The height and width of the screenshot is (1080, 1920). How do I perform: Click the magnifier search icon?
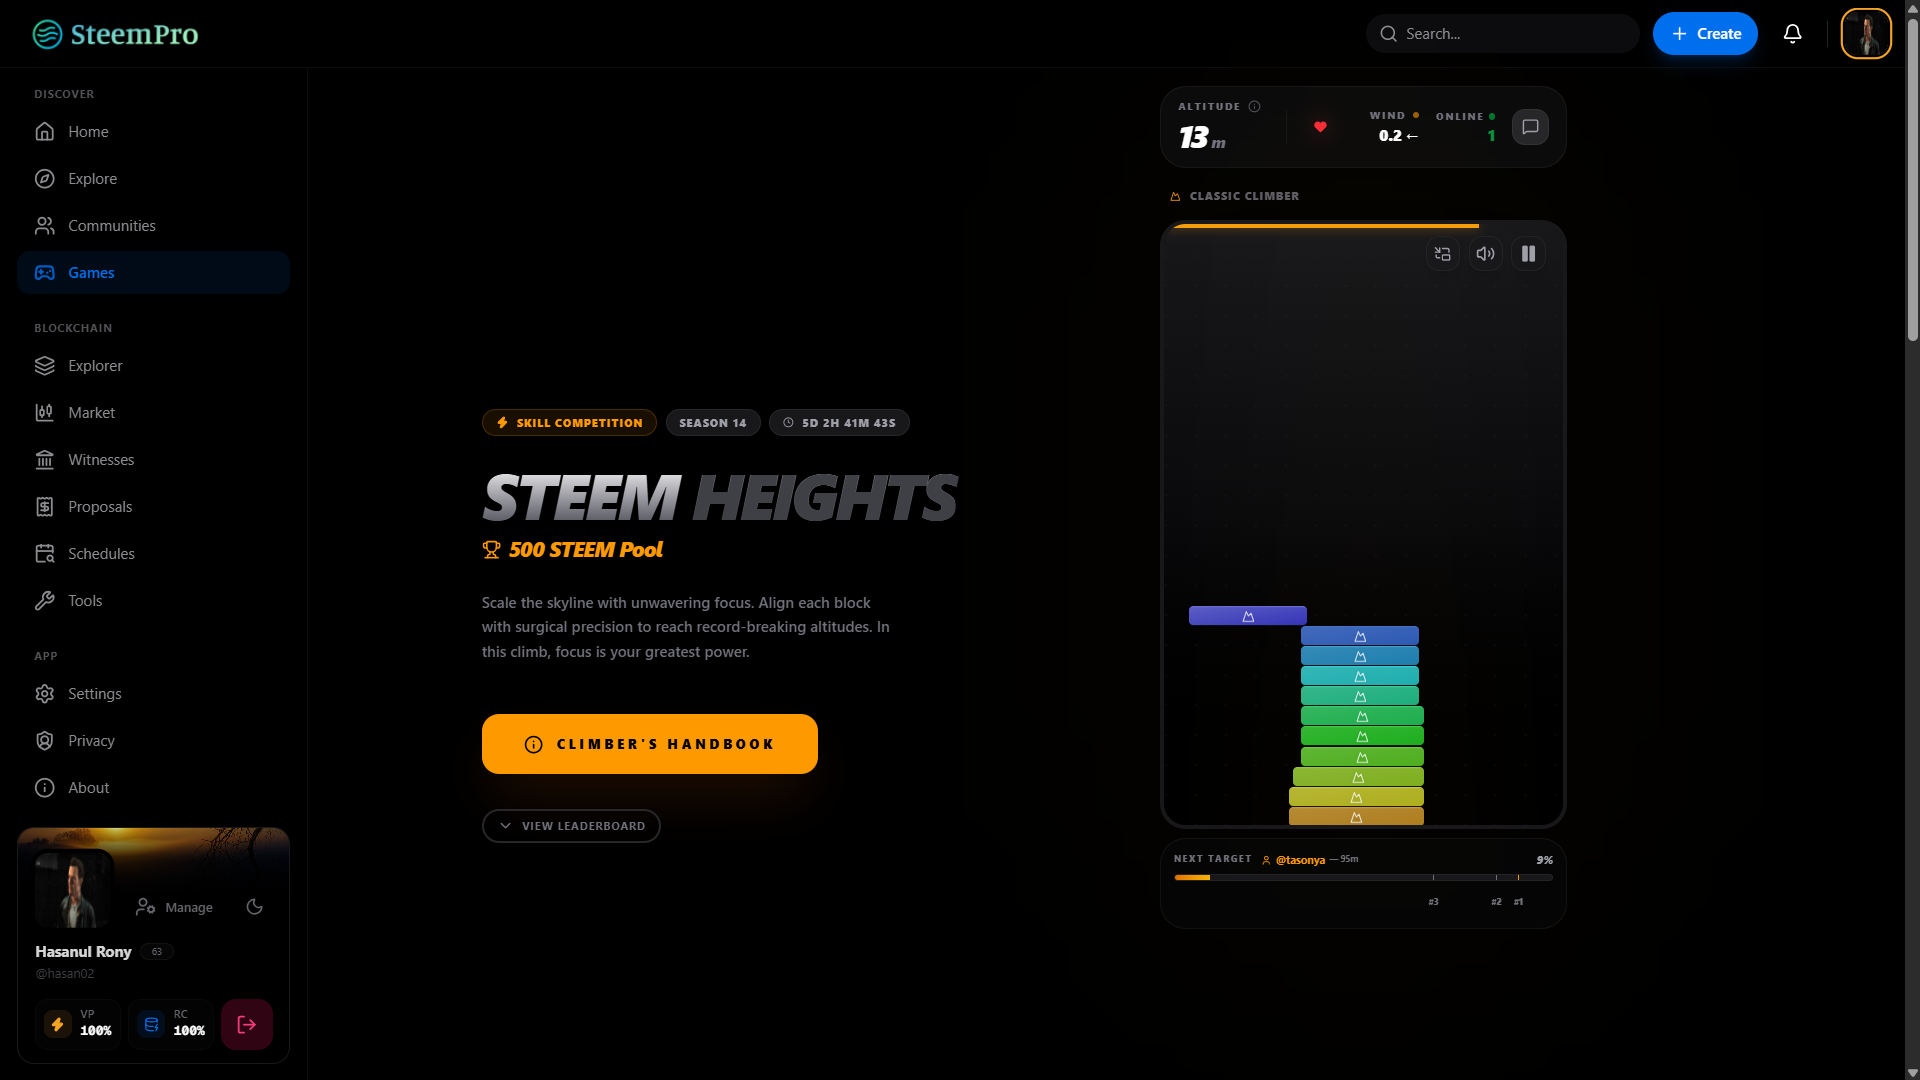tap(1388, 34)
